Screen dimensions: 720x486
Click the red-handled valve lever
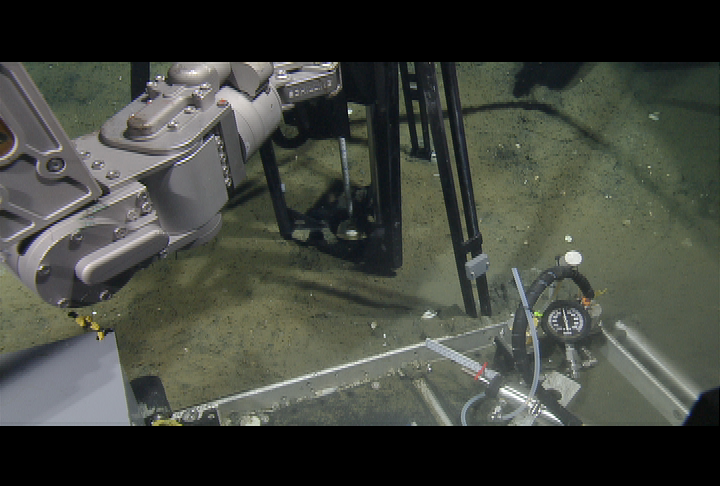pos(481,371)
